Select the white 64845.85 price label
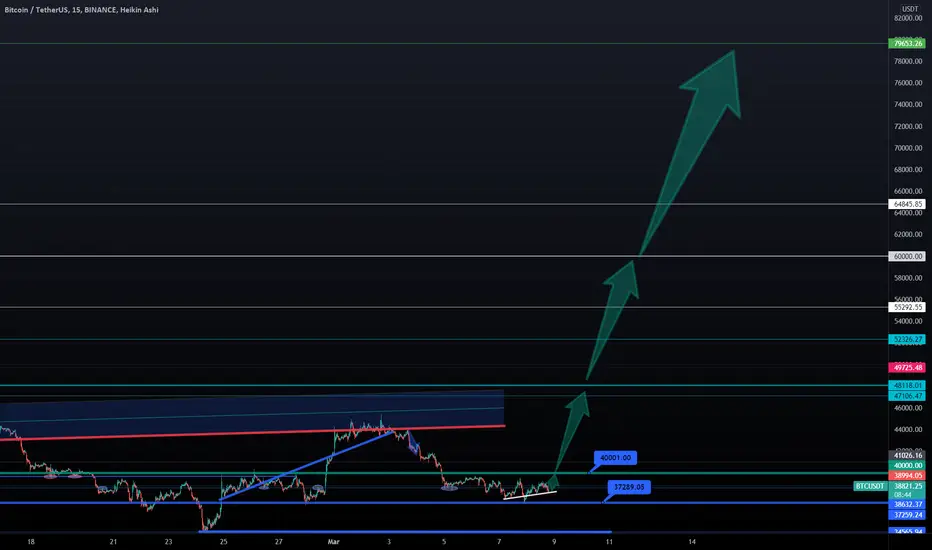The height and width of the screenshot is (550, 932). coord(907,204)
